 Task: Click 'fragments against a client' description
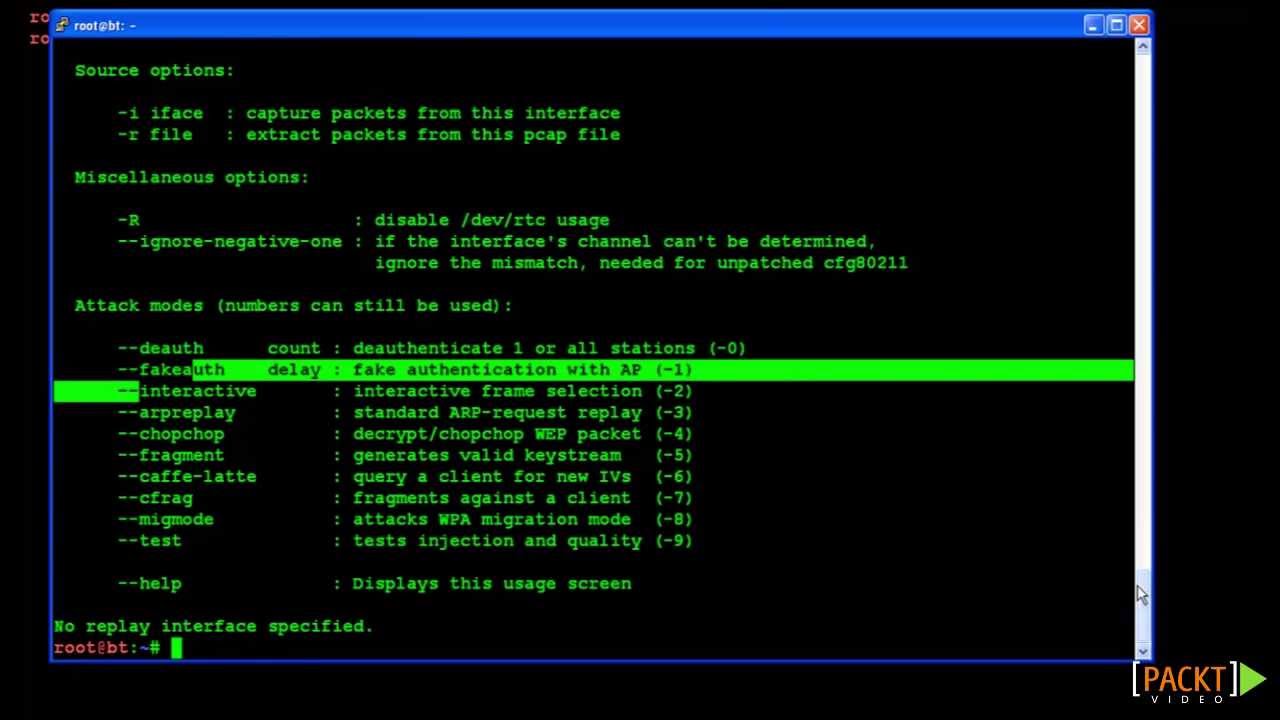click(492, 499)
